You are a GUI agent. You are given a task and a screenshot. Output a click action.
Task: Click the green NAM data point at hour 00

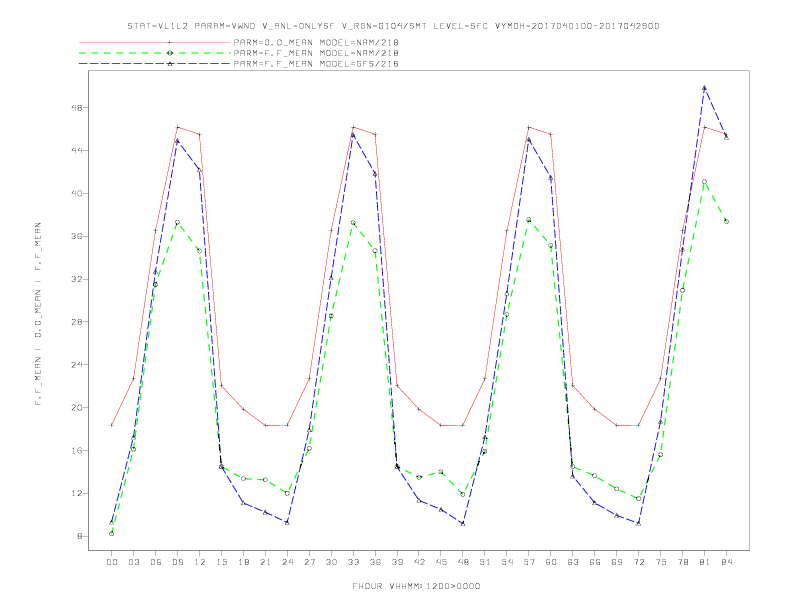point(112,534)
